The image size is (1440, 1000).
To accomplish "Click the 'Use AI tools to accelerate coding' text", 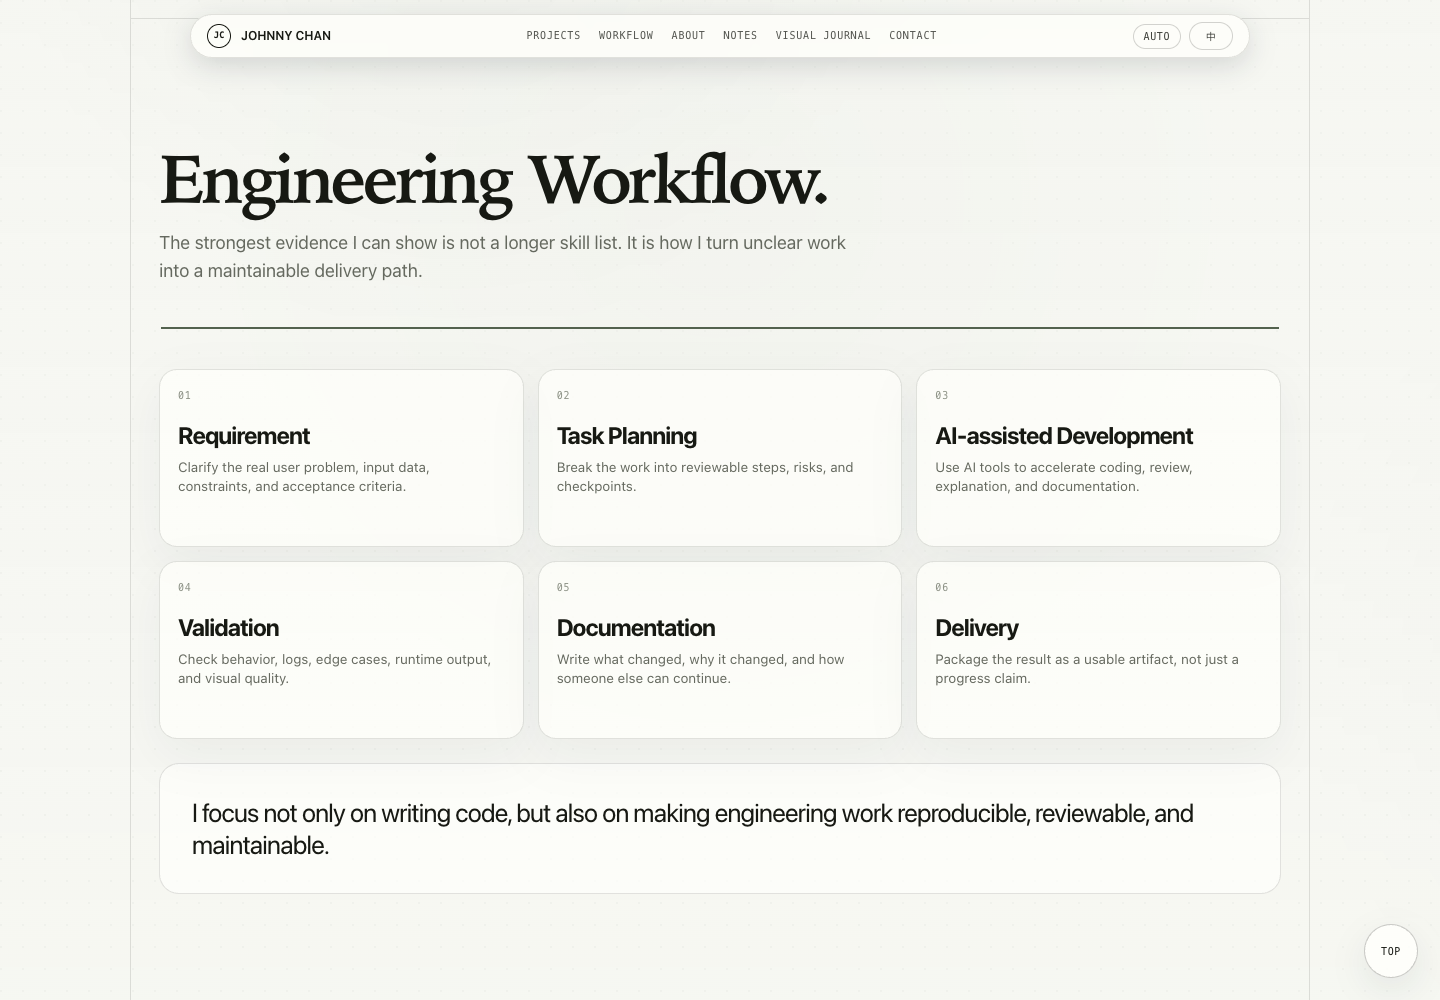I will point(1064,477).
